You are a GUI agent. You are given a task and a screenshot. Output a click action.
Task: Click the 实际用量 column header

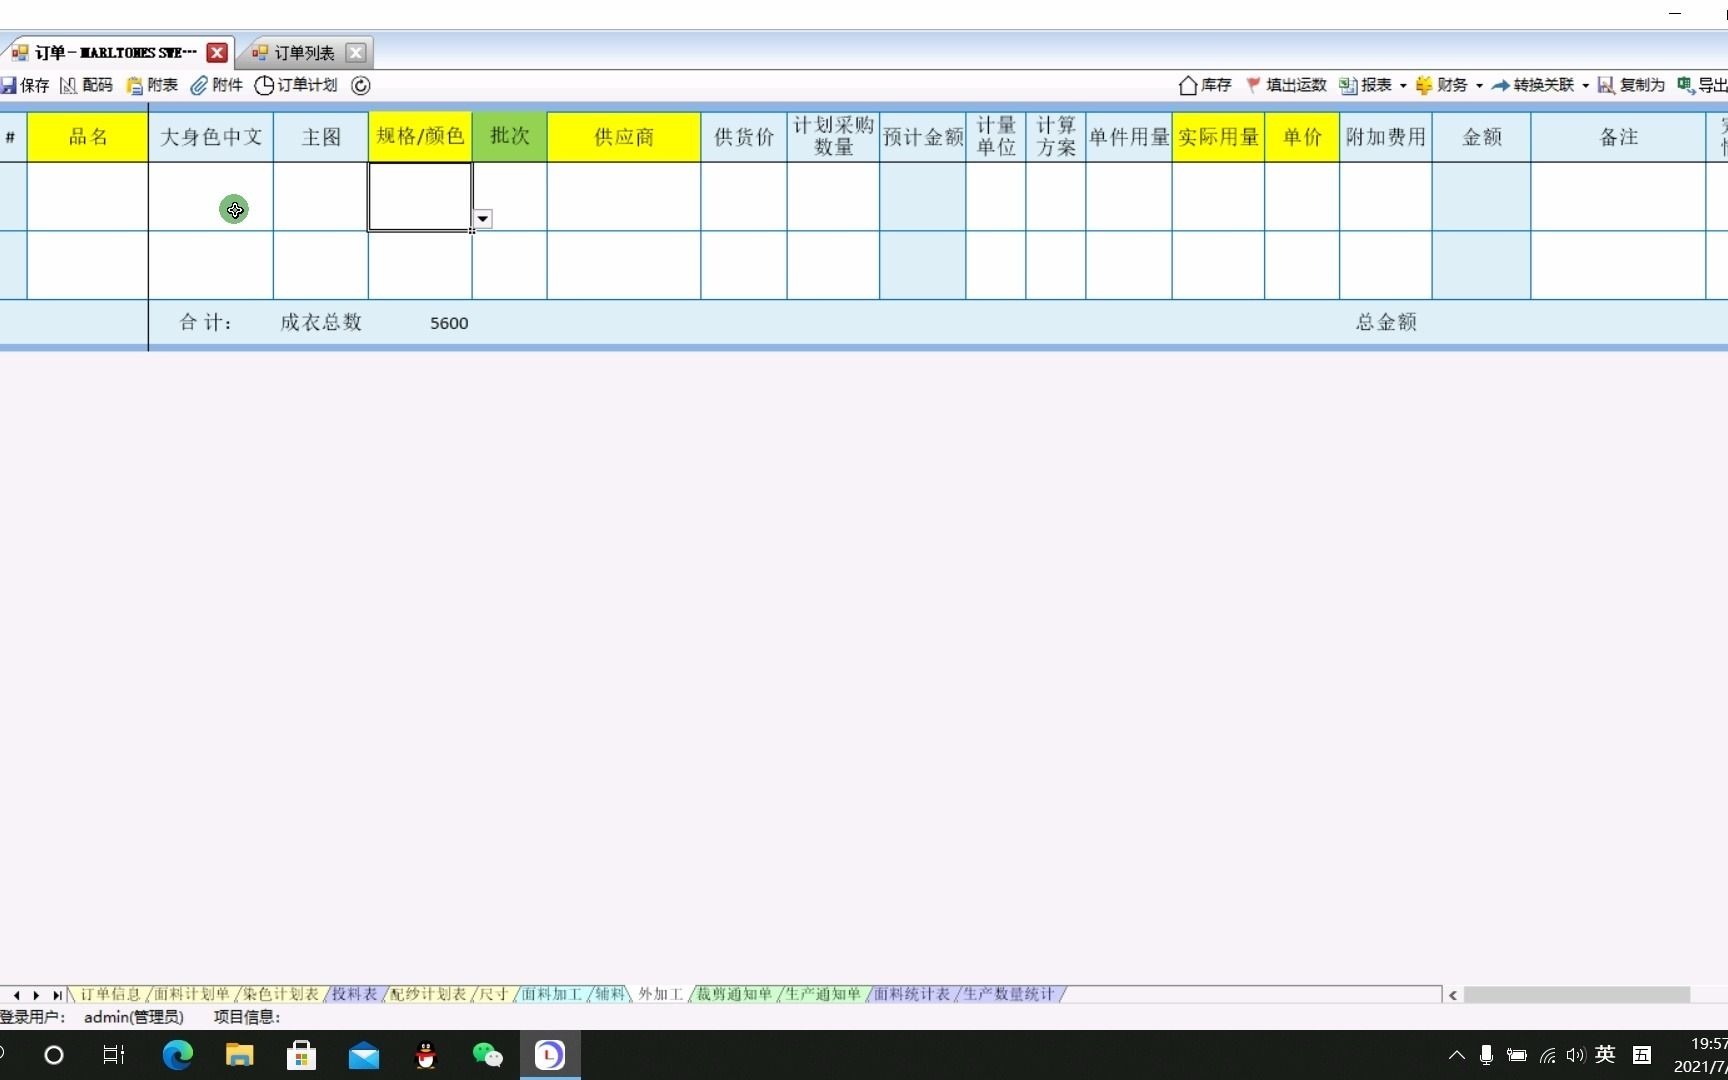tap(1218, 137)
